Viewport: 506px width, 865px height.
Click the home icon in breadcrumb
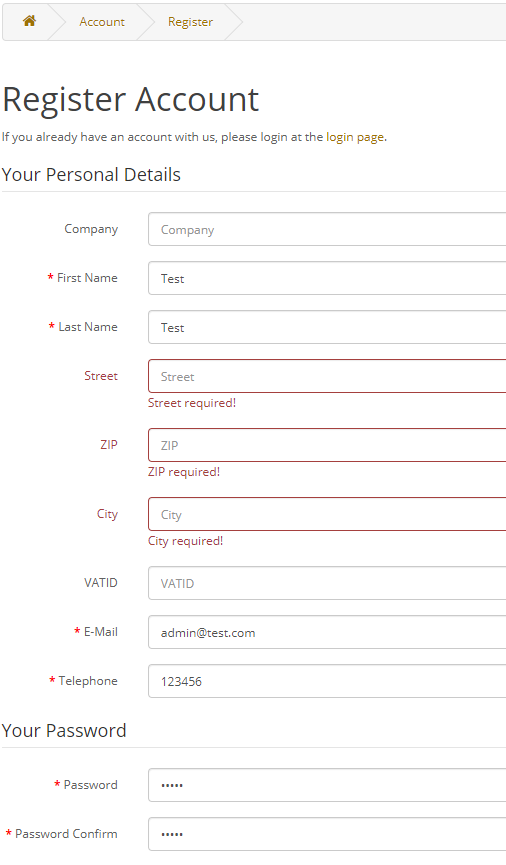(29, 21)
